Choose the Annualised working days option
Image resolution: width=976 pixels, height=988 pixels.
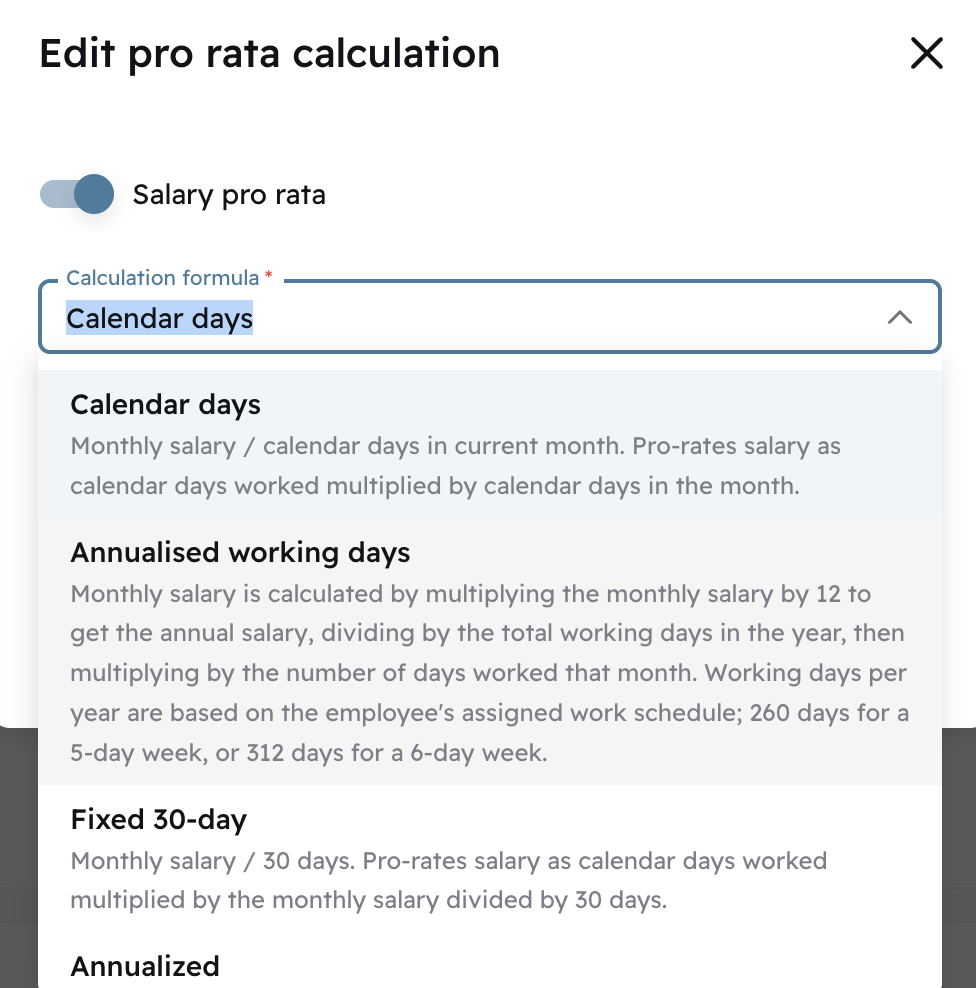[240, 552]
